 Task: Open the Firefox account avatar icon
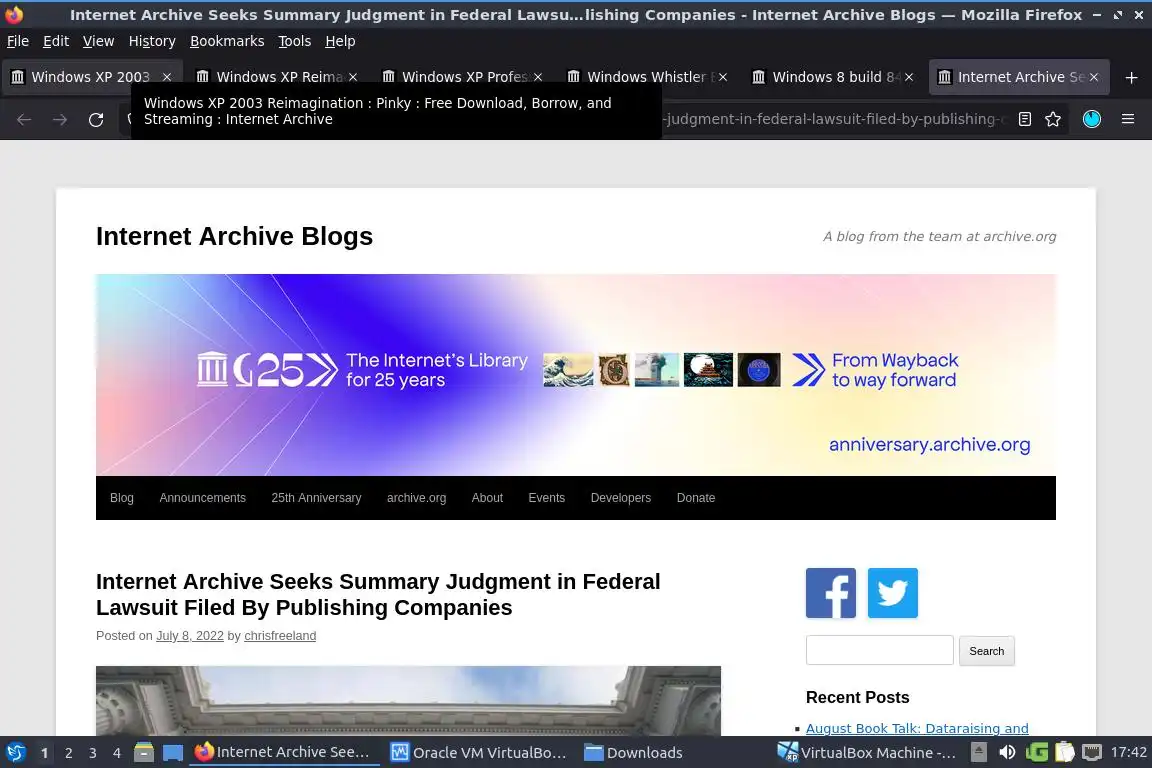pyautogui.click(x=1092, y=119)
